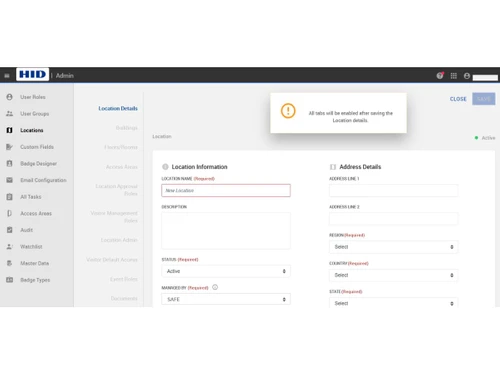
Task: Select the Floors/Rooms tab
Action: (x=121, y=147)
